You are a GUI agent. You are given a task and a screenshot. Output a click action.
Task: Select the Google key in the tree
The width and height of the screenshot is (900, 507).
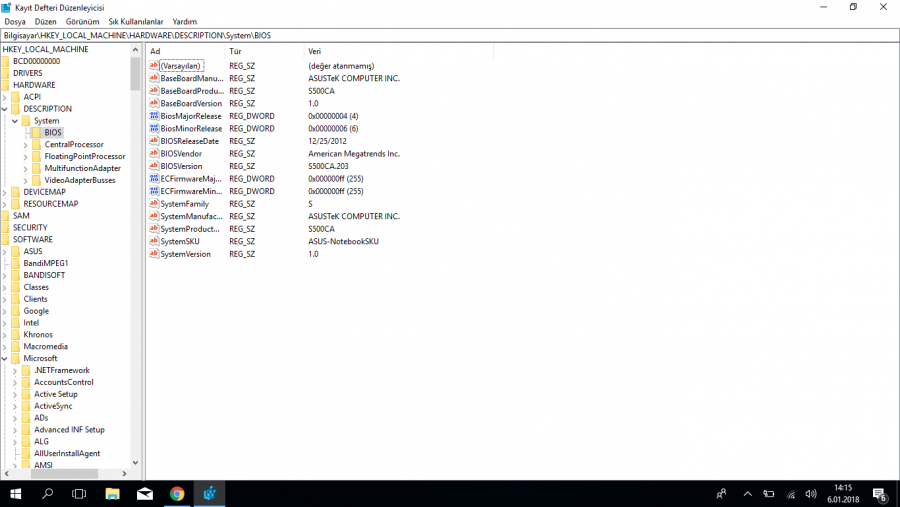tap(36, 311)
